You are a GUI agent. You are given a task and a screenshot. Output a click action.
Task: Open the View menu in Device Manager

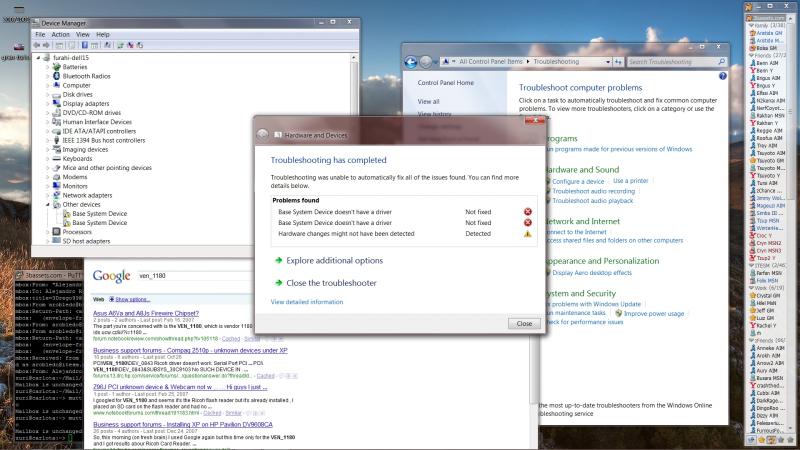pyautogui.click(x=82, y=34)
